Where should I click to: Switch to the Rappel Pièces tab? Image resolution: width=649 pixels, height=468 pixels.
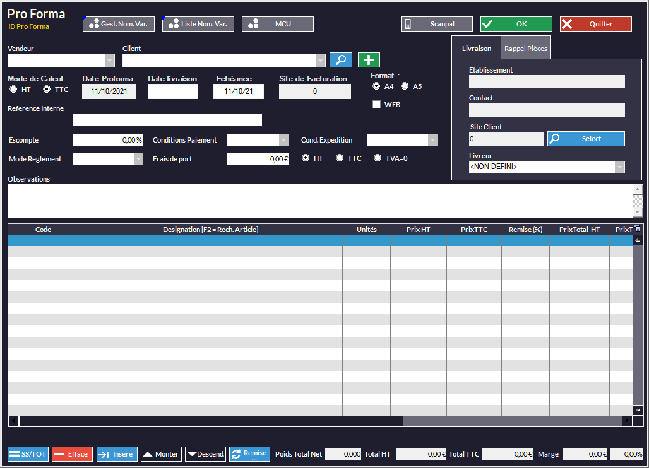click(x=524, y=48)
